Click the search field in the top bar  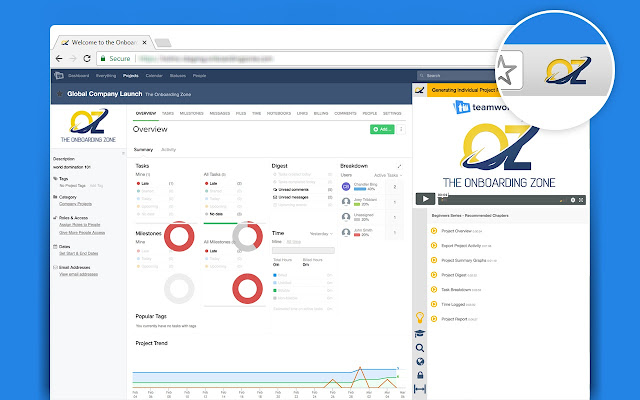tap(455, 76)
